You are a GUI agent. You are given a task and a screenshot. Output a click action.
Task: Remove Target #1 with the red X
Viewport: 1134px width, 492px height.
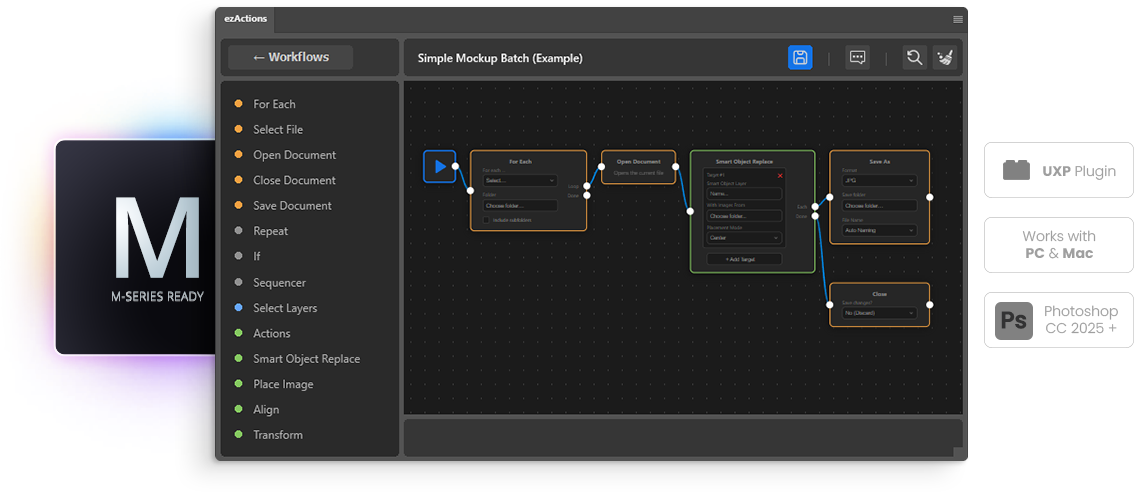coord(780,176)
